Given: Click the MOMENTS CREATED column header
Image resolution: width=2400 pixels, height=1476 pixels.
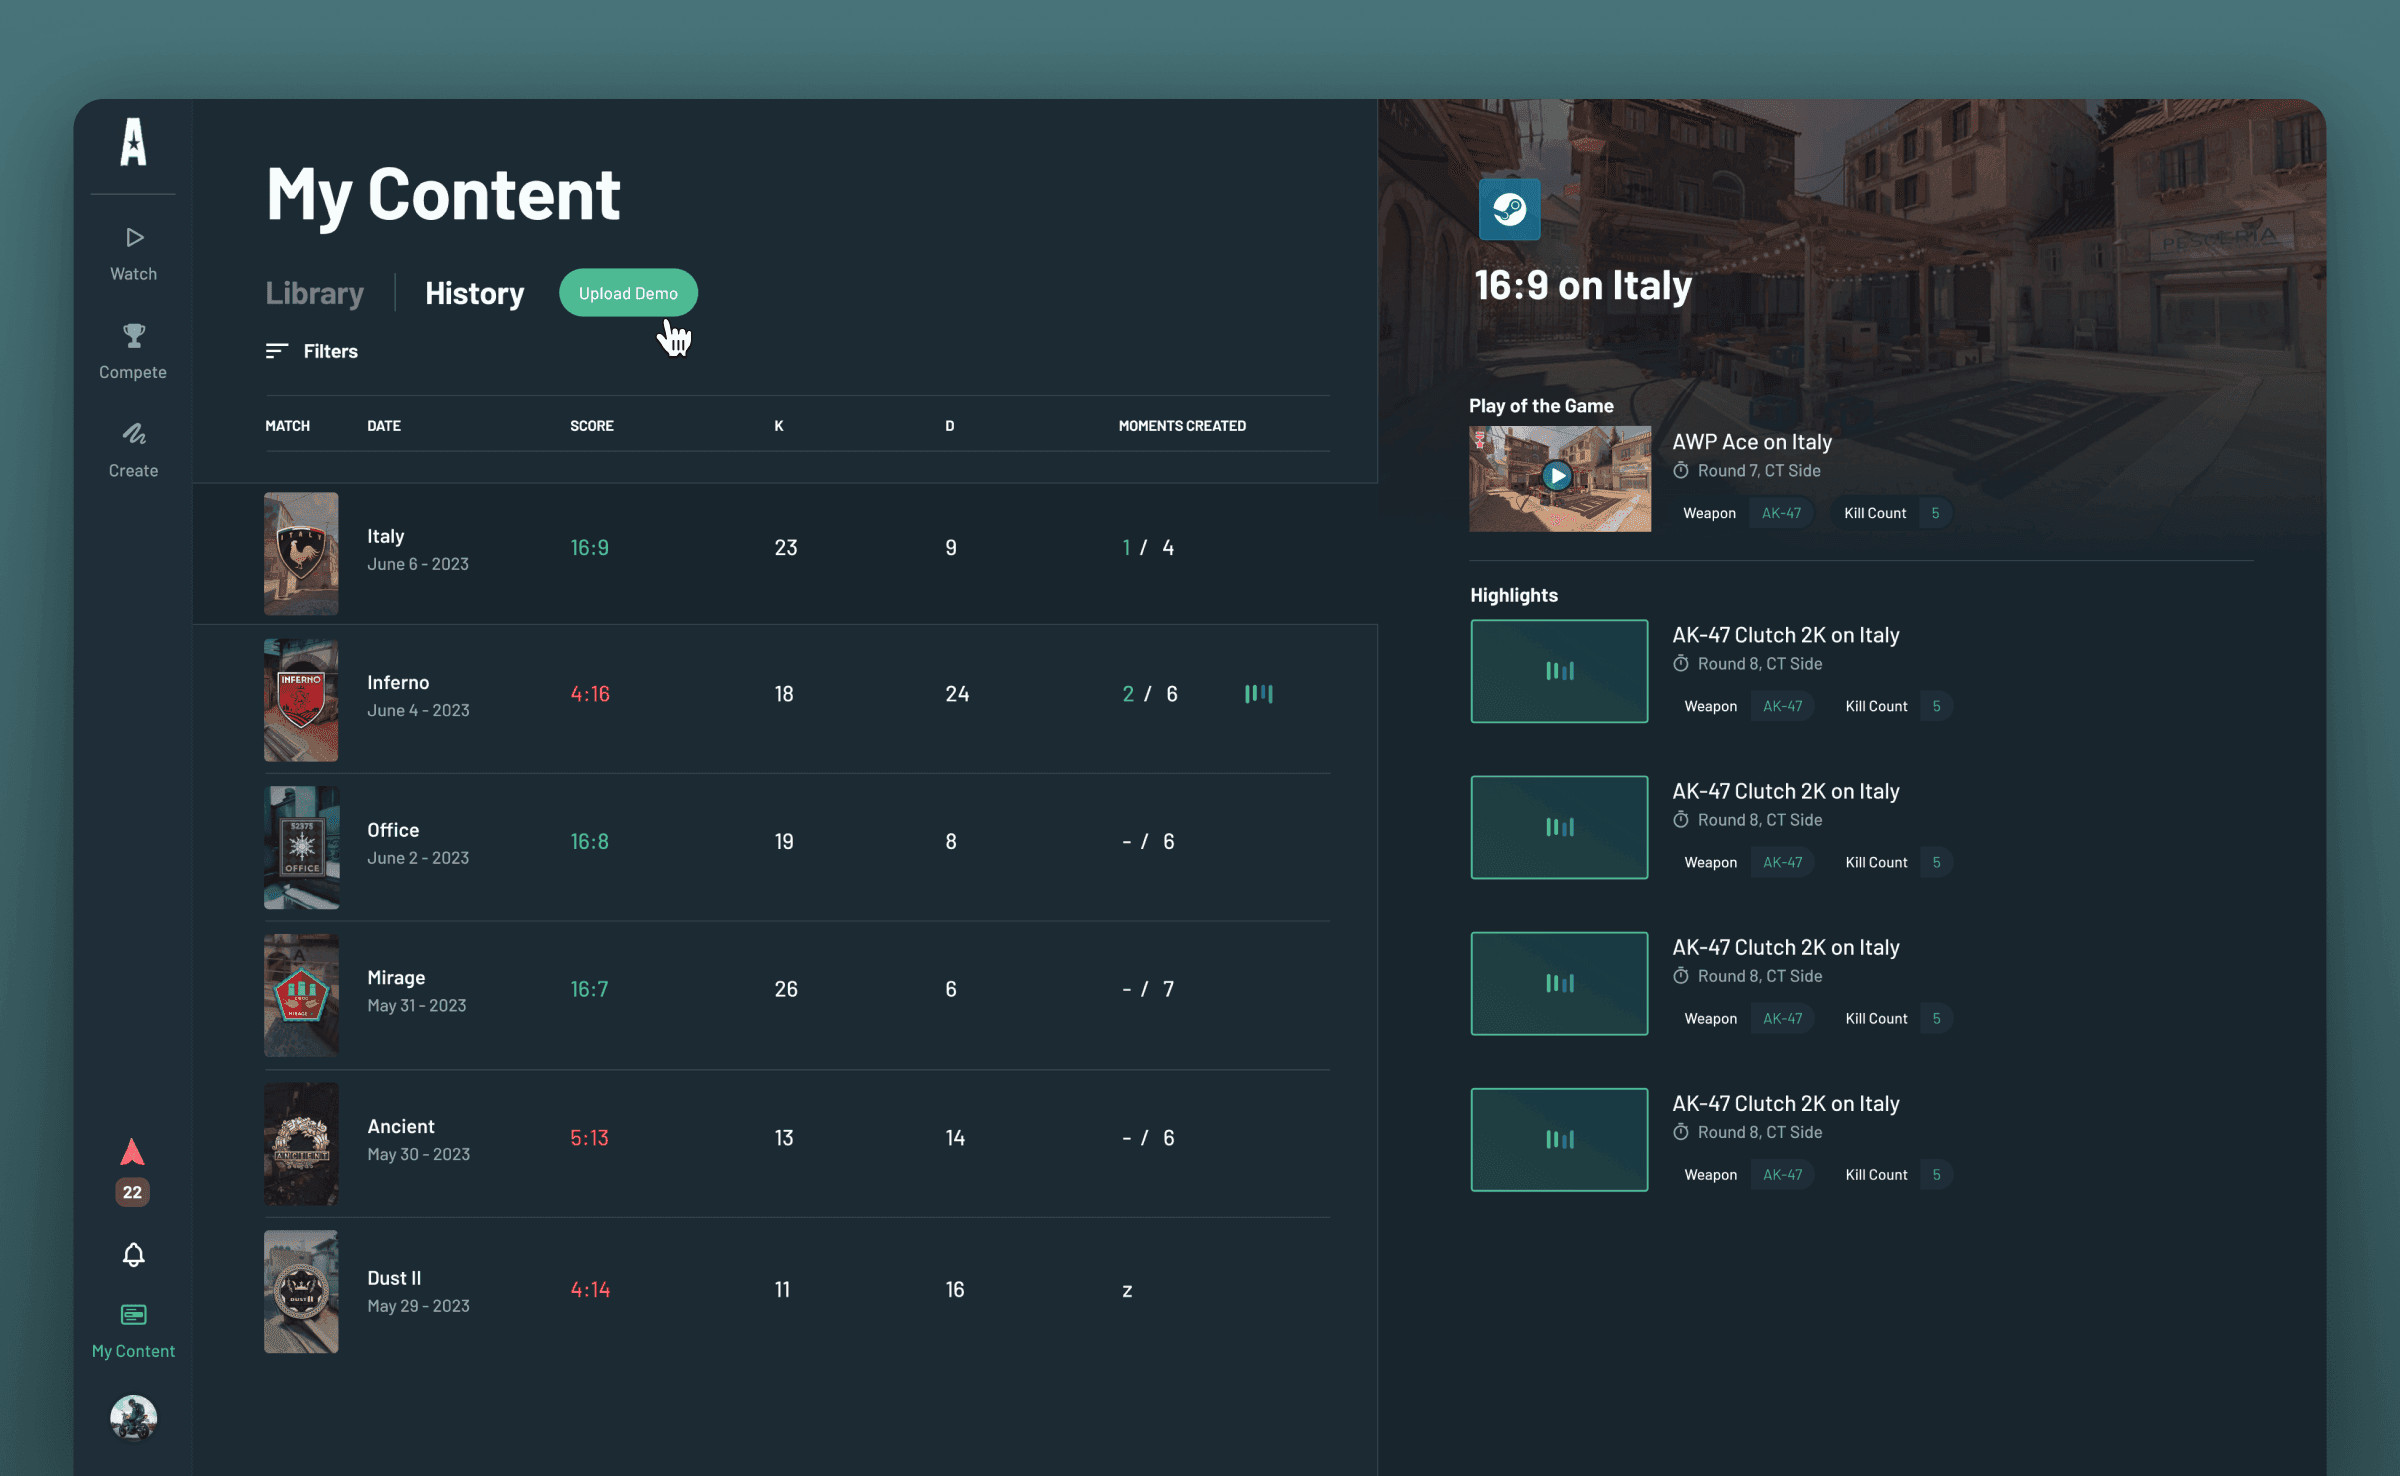Looking at the screenshot, I should 1182,425.
